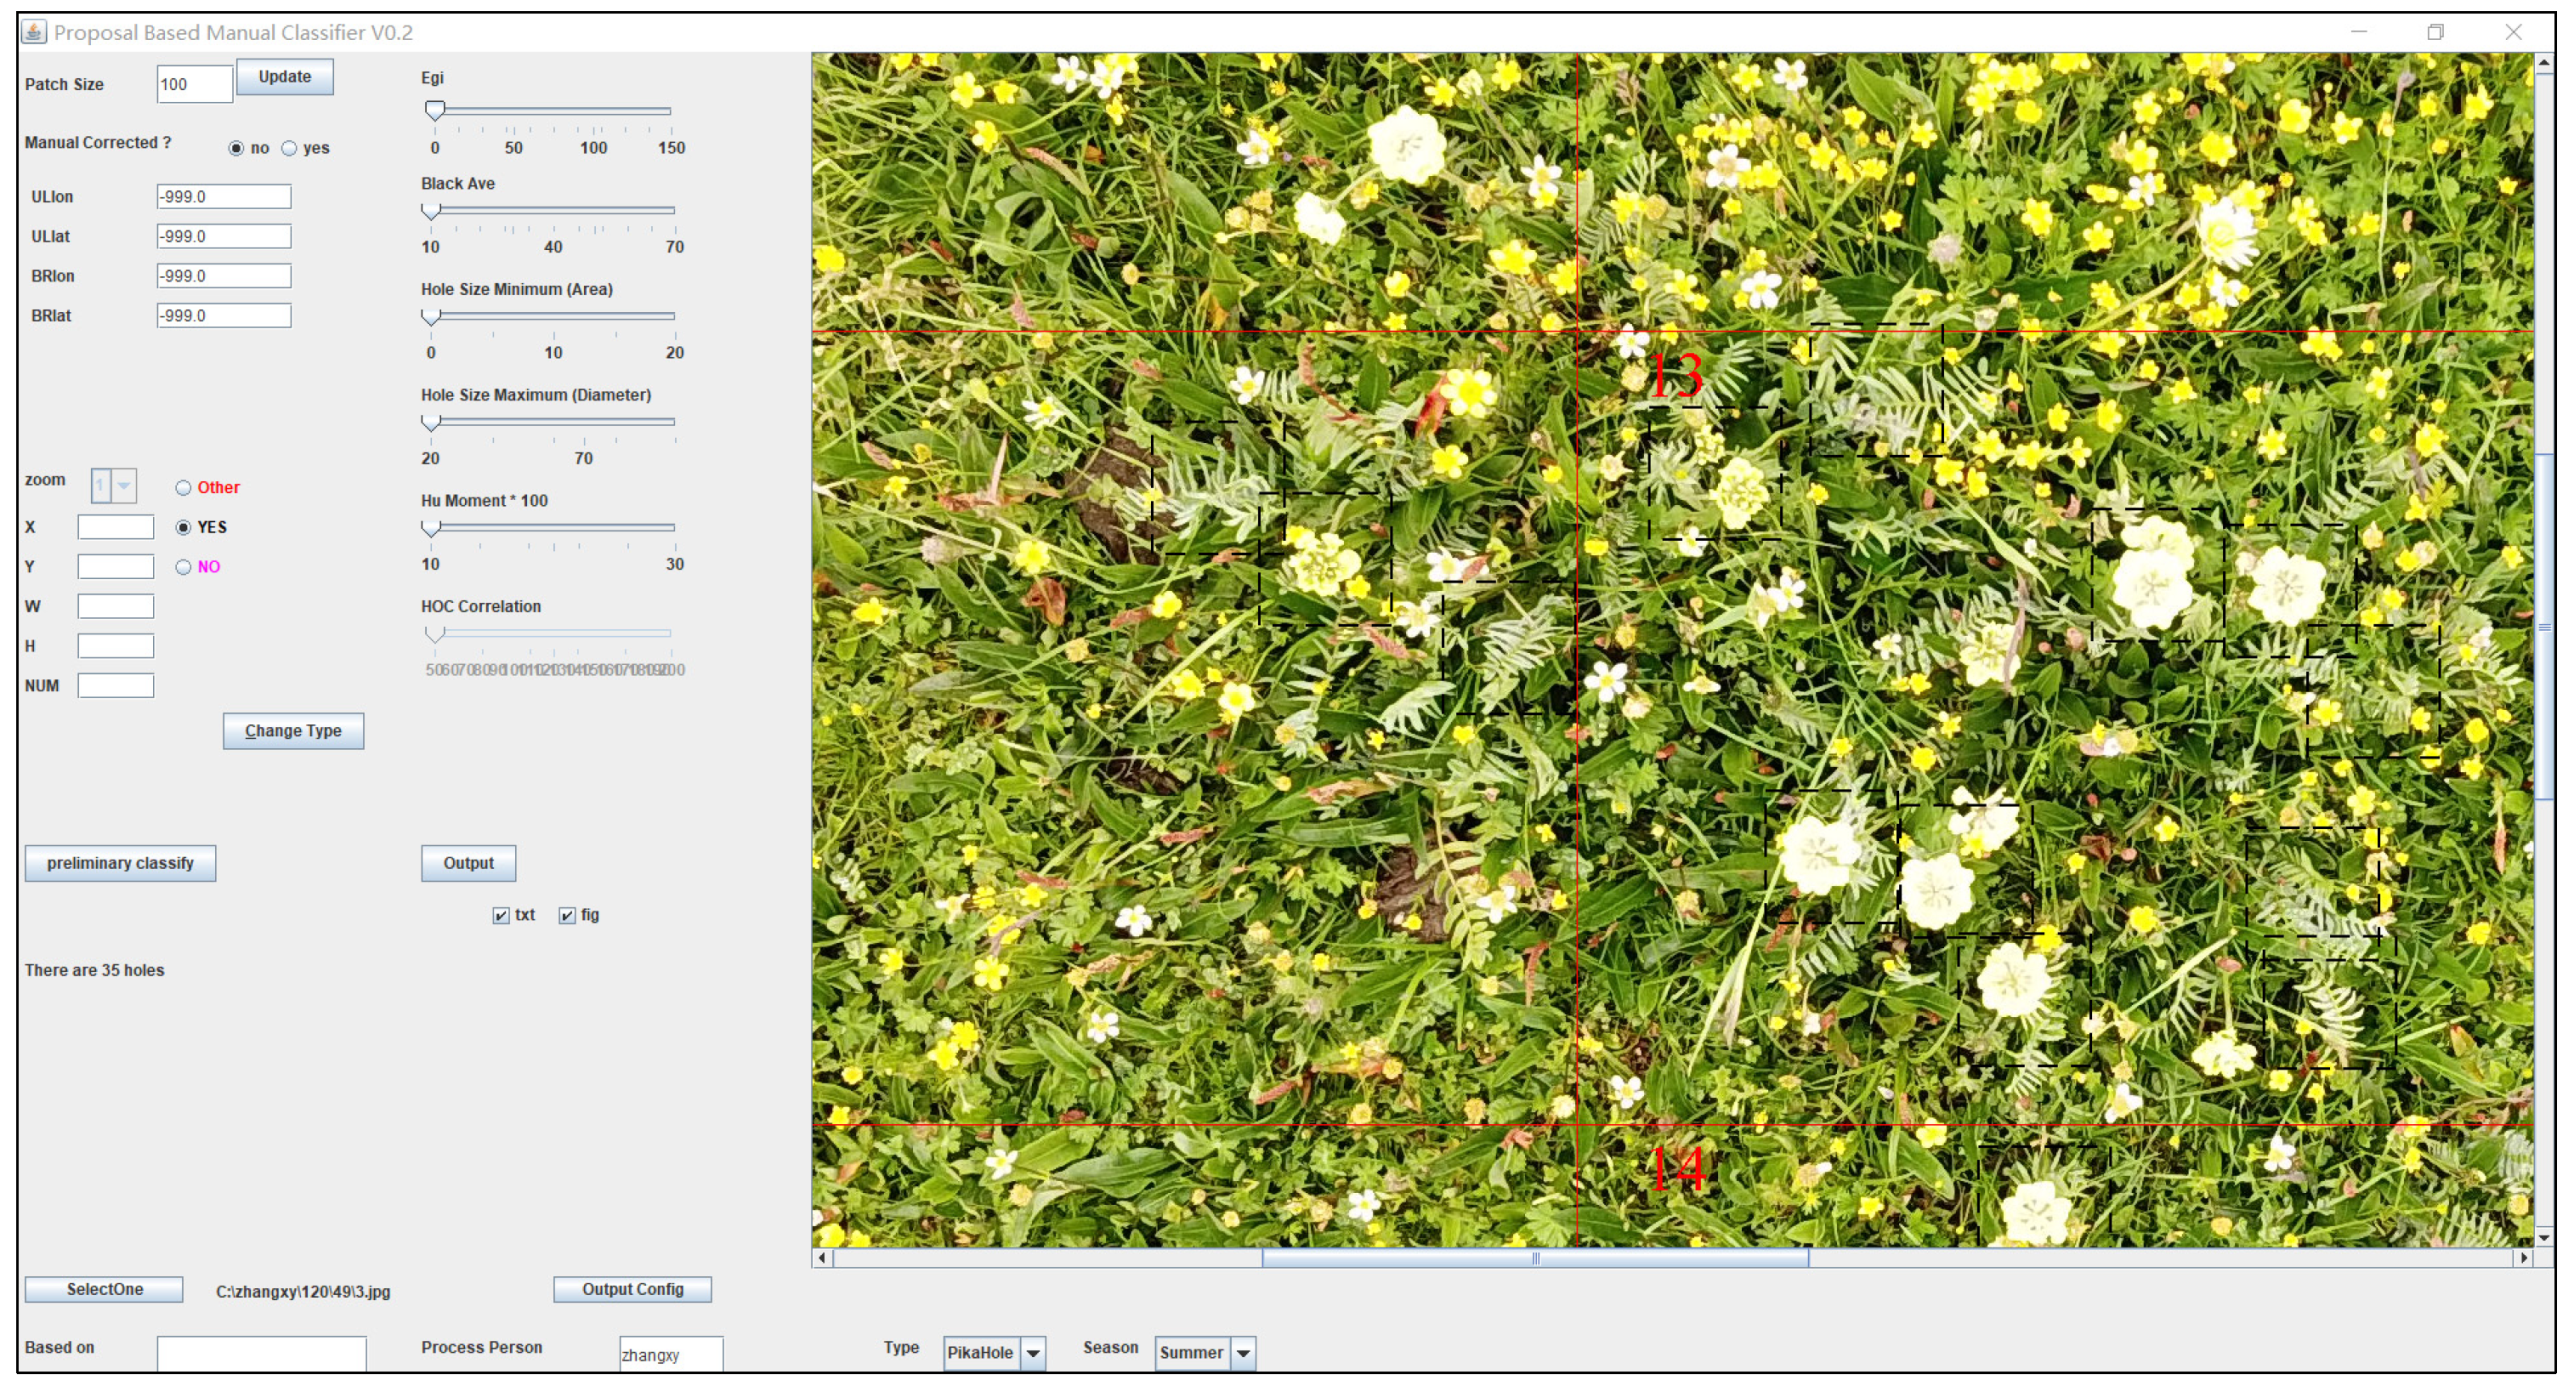Viewport: 2574px width, 1386px height.
Task: Choose the 'Other' classification radio
Action: (184, 487)
